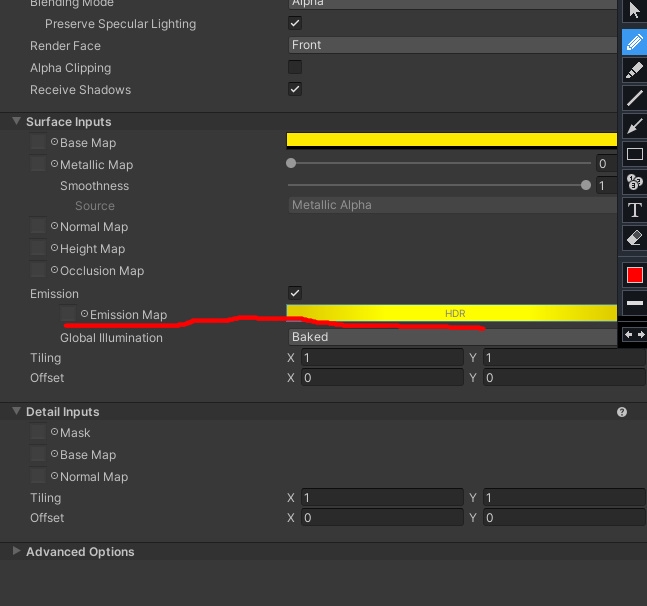Open the Render Face dropdown
647x606 pixels.
[x=452, y=45]
